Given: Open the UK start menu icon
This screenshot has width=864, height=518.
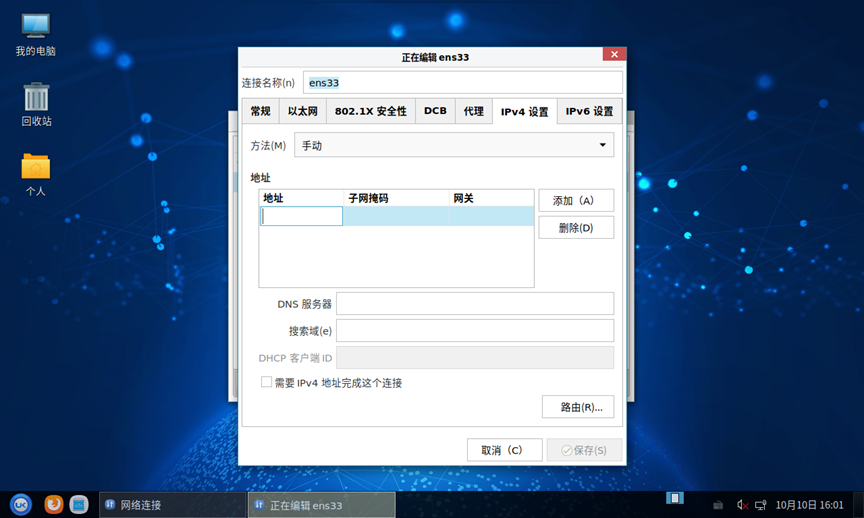Looking at the screenshot, I should coord(20,505).
